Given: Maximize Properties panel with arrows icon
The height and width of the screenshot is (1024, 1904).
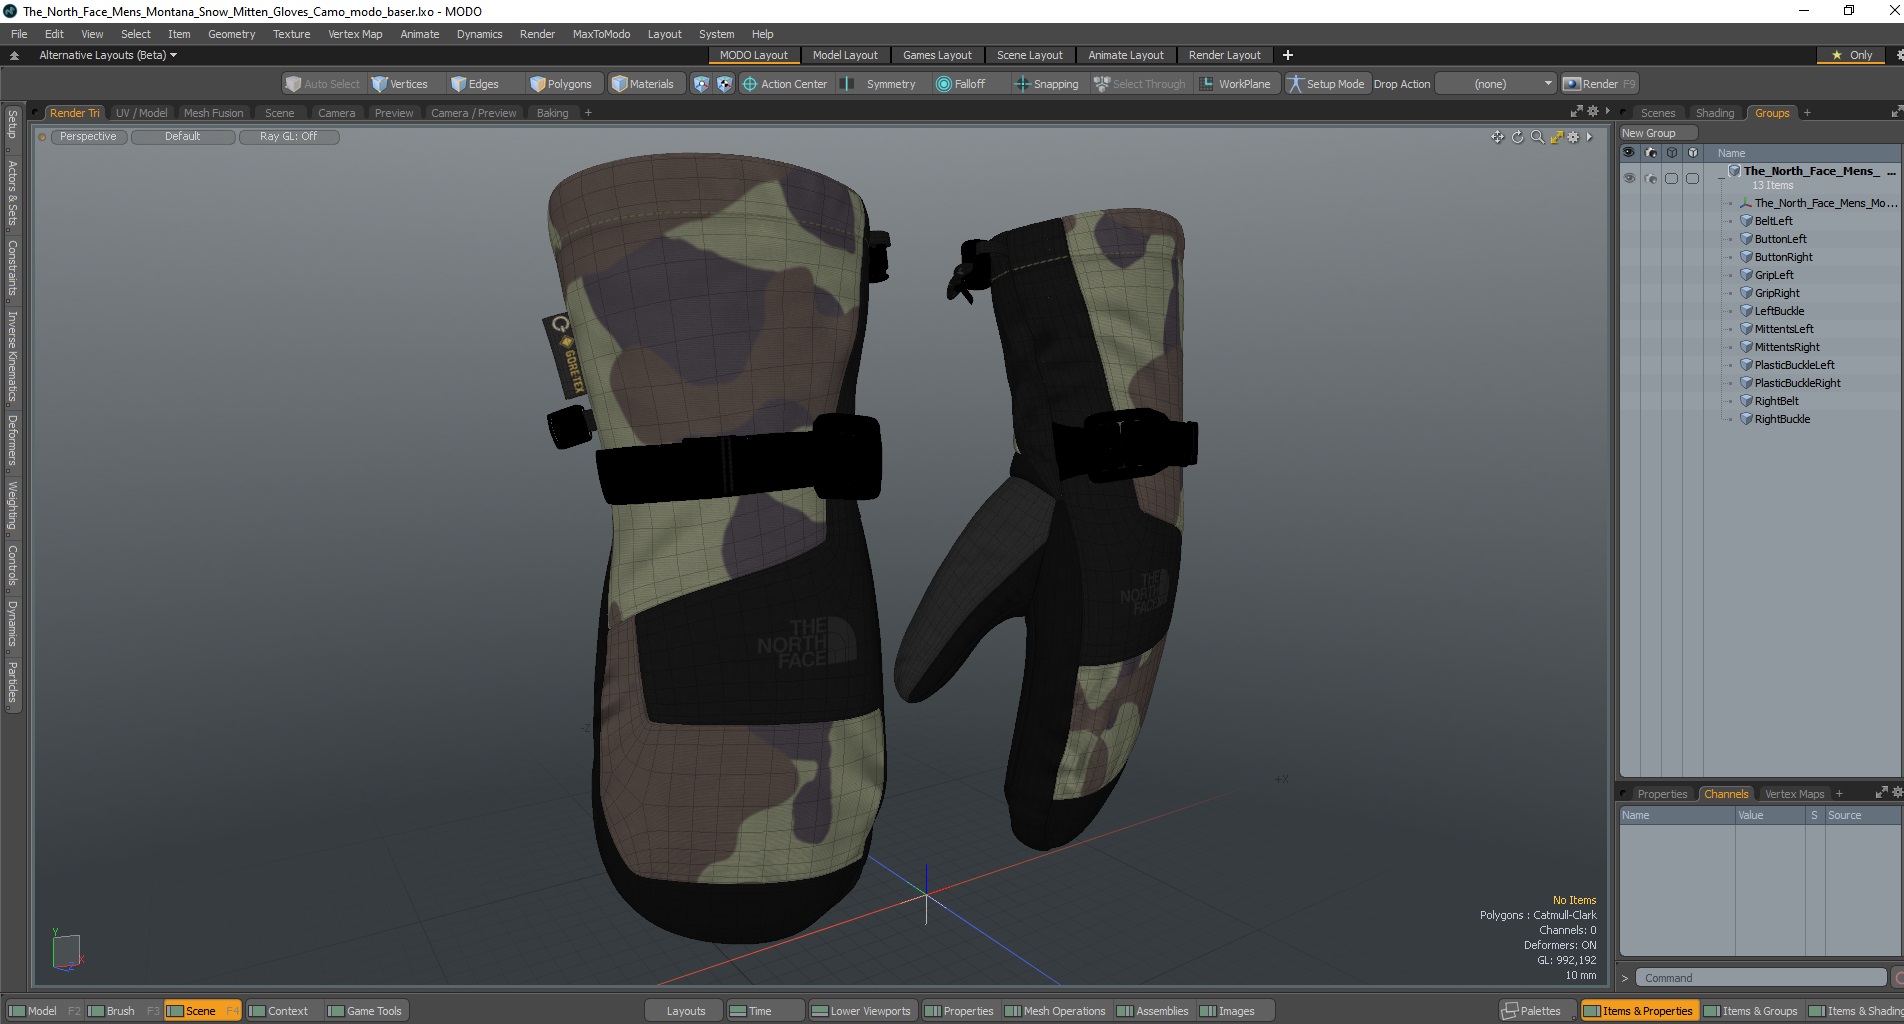Looking at the screenshot, I should coord(1881,792).
